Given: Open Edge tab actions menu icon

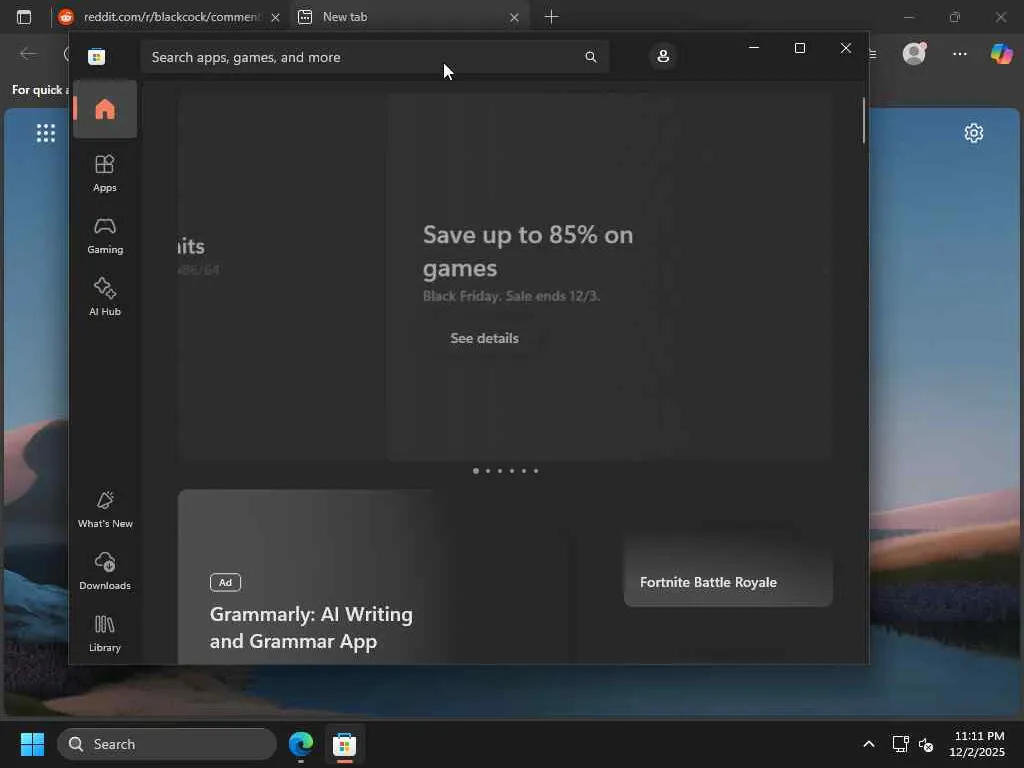Looking at the screenshot, I should 24,17.
